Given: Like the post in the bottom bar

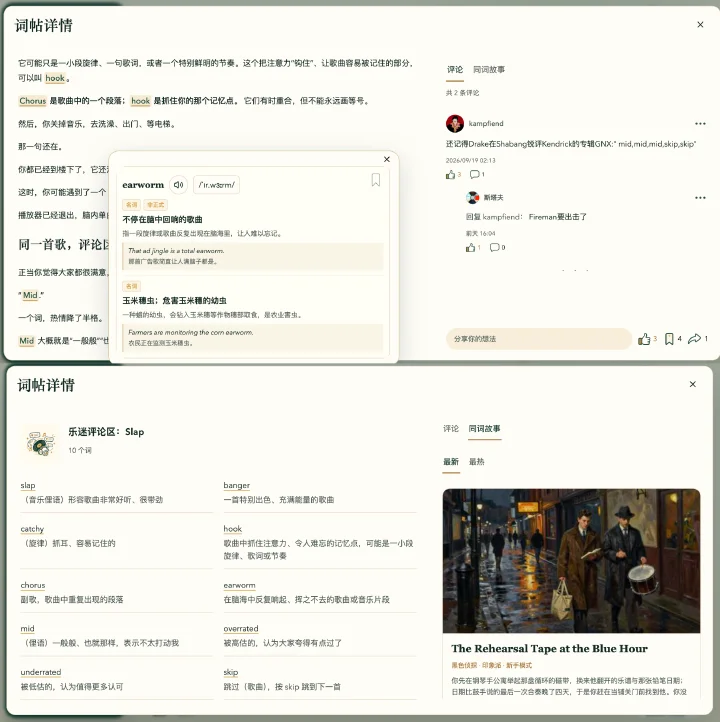Looking at the screenshot, I should pyautogui.click(x=647, y=339).
